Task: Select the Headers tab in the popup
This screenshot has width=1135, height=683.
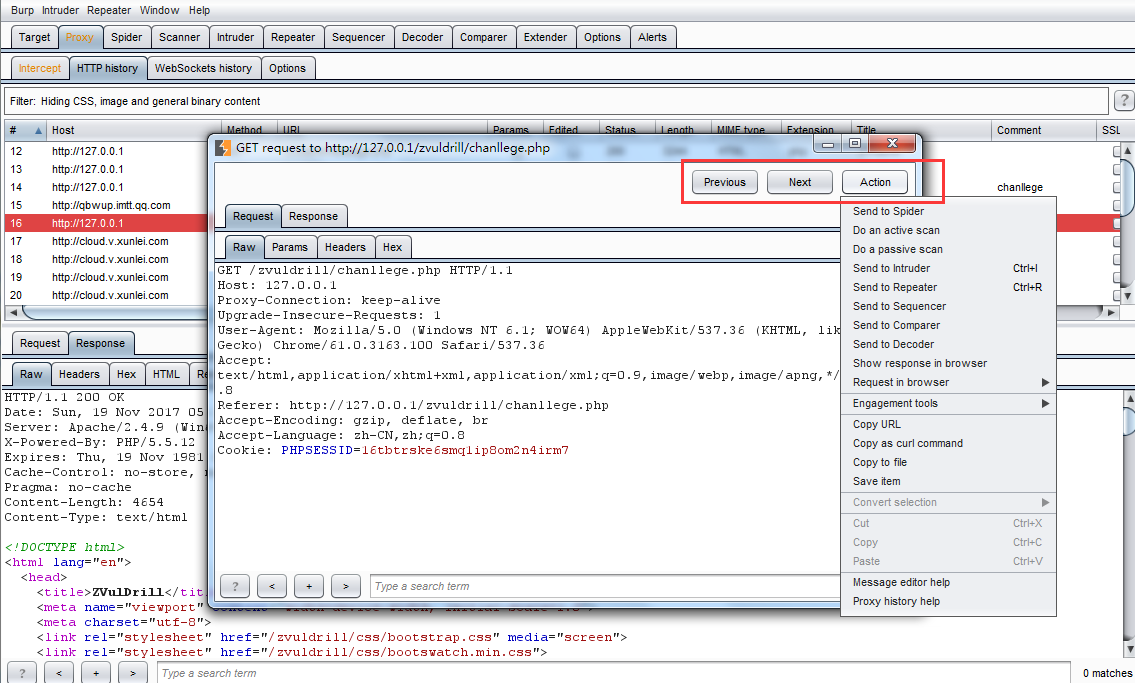Action: (345, 247)
